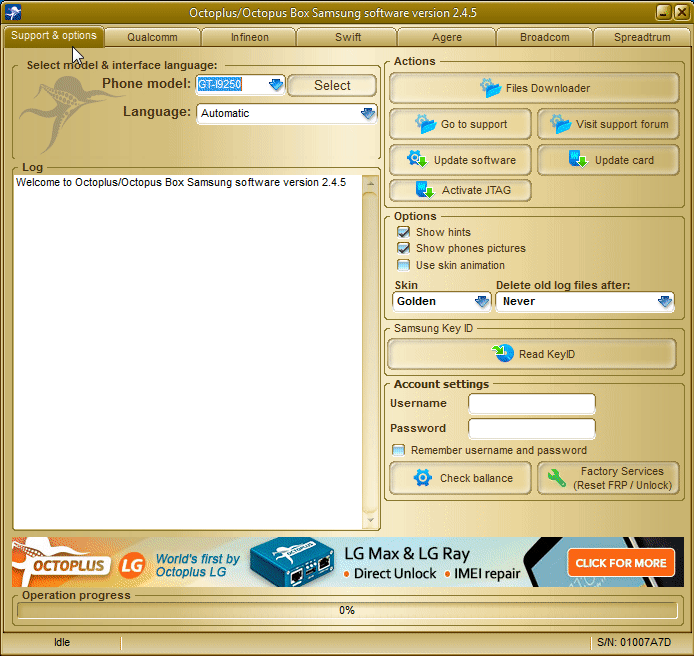Click CLICK FOR MORE on the banner

(621, 563)
